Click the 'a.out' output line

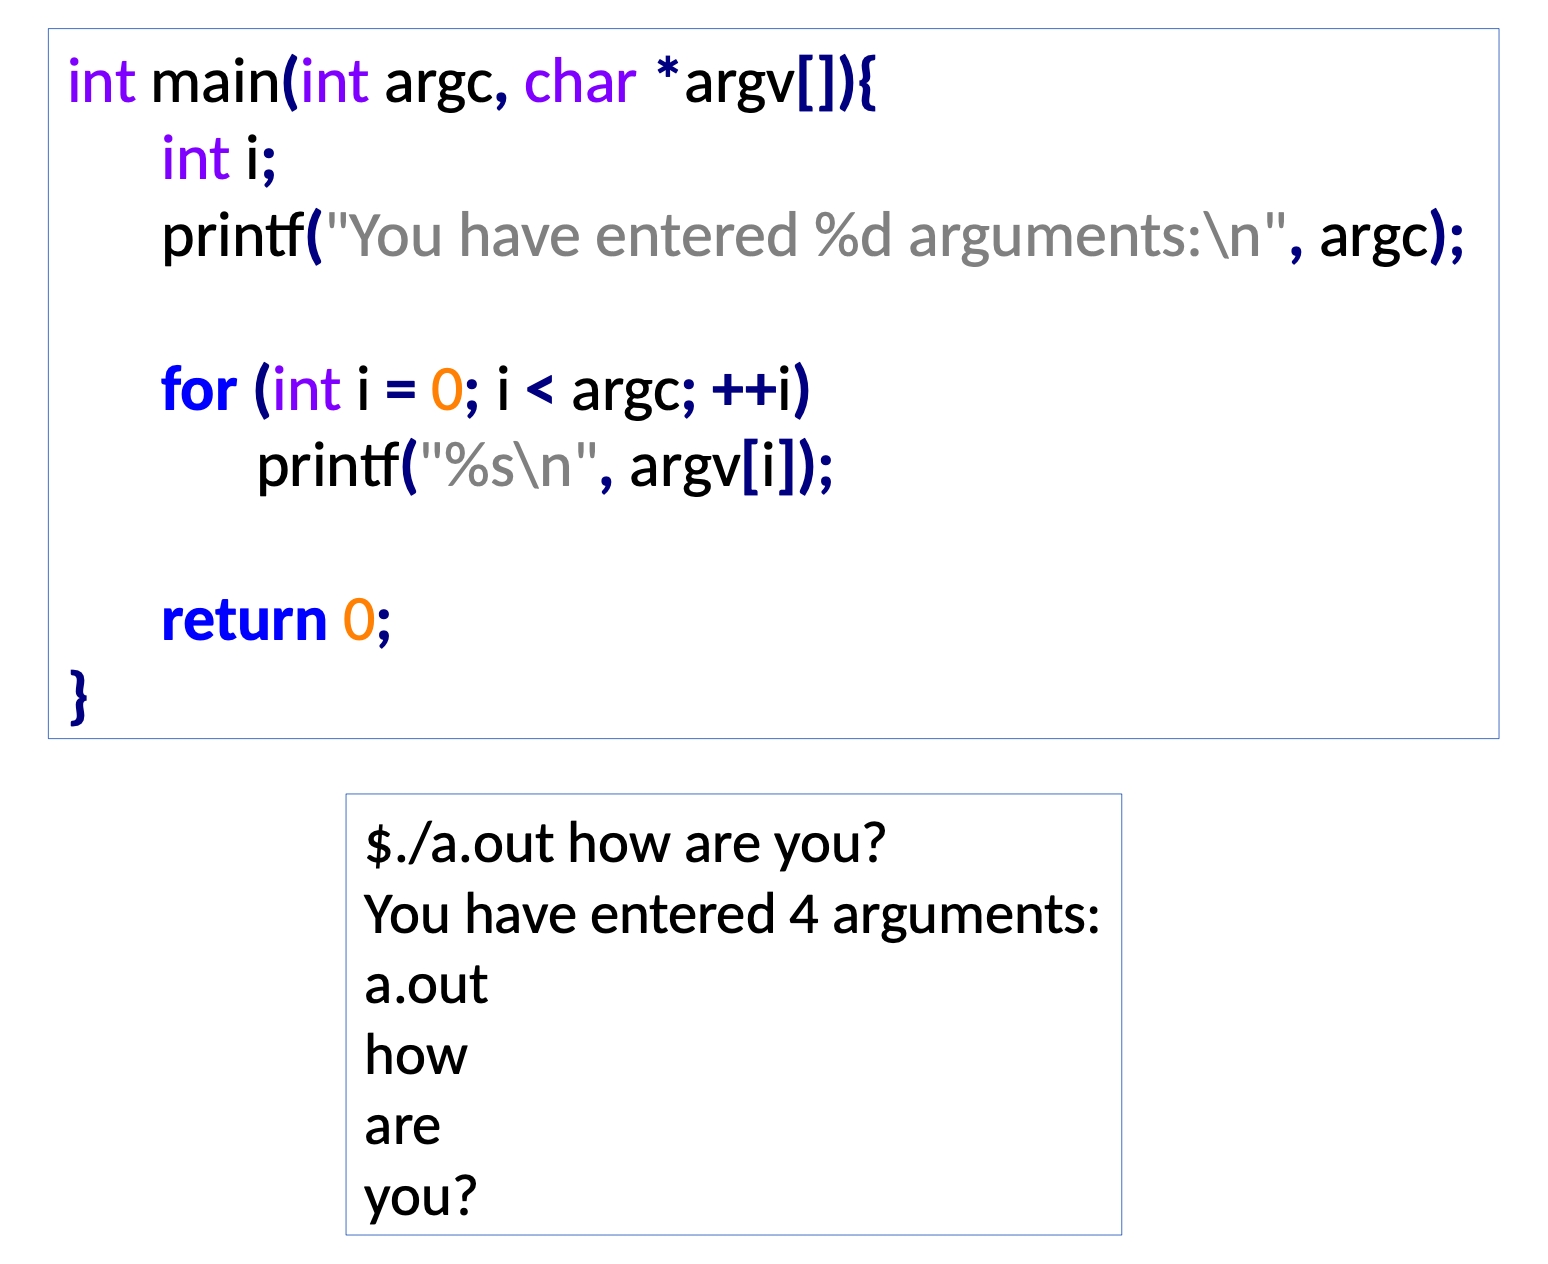click(x=426, y=985)
